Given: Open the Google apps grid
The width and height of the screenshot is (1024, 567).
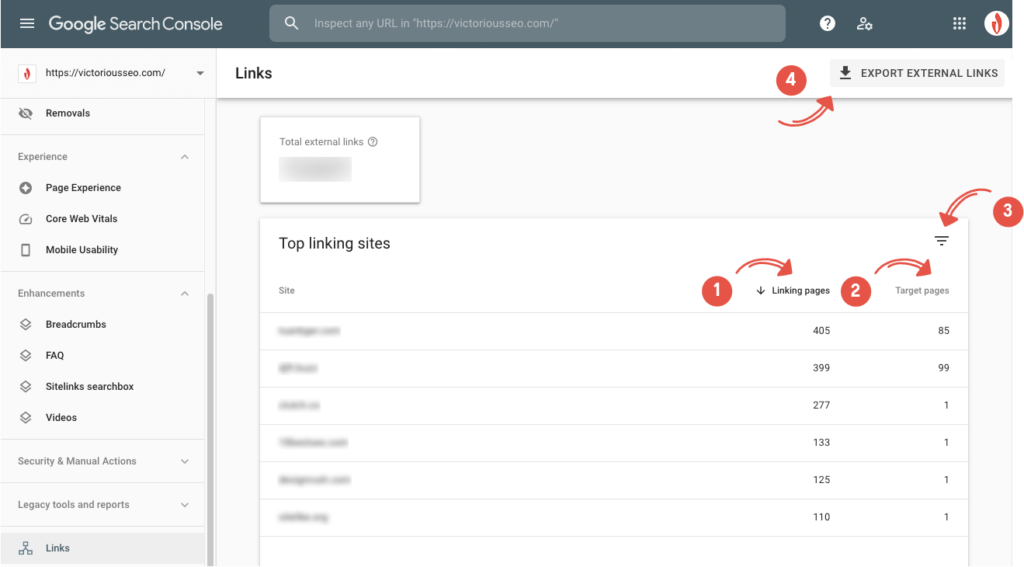Looking at the screenshot, I should coord(960,24).
